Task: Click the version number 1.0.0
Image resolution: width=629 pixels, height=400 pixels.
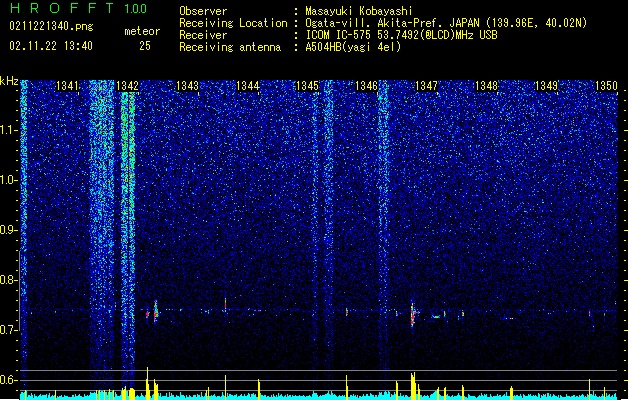Action: [135, 8]
